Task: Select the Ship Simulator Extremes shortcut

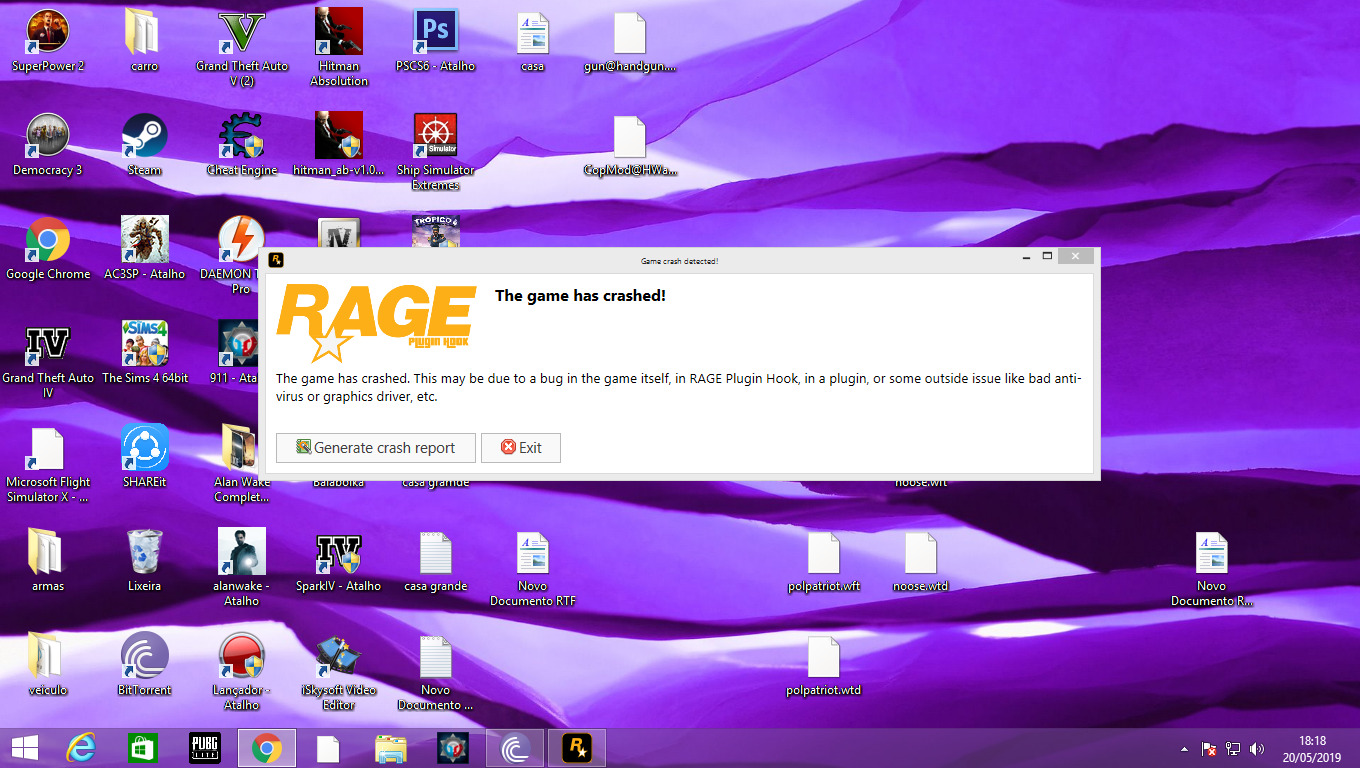Action: click(x=435, y=152)
